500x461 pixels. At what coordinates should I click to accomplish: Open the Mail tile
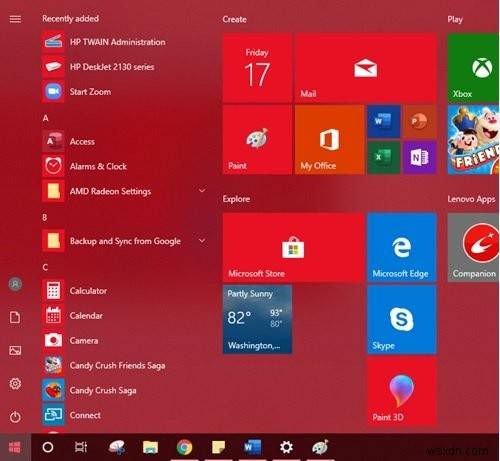366,68
